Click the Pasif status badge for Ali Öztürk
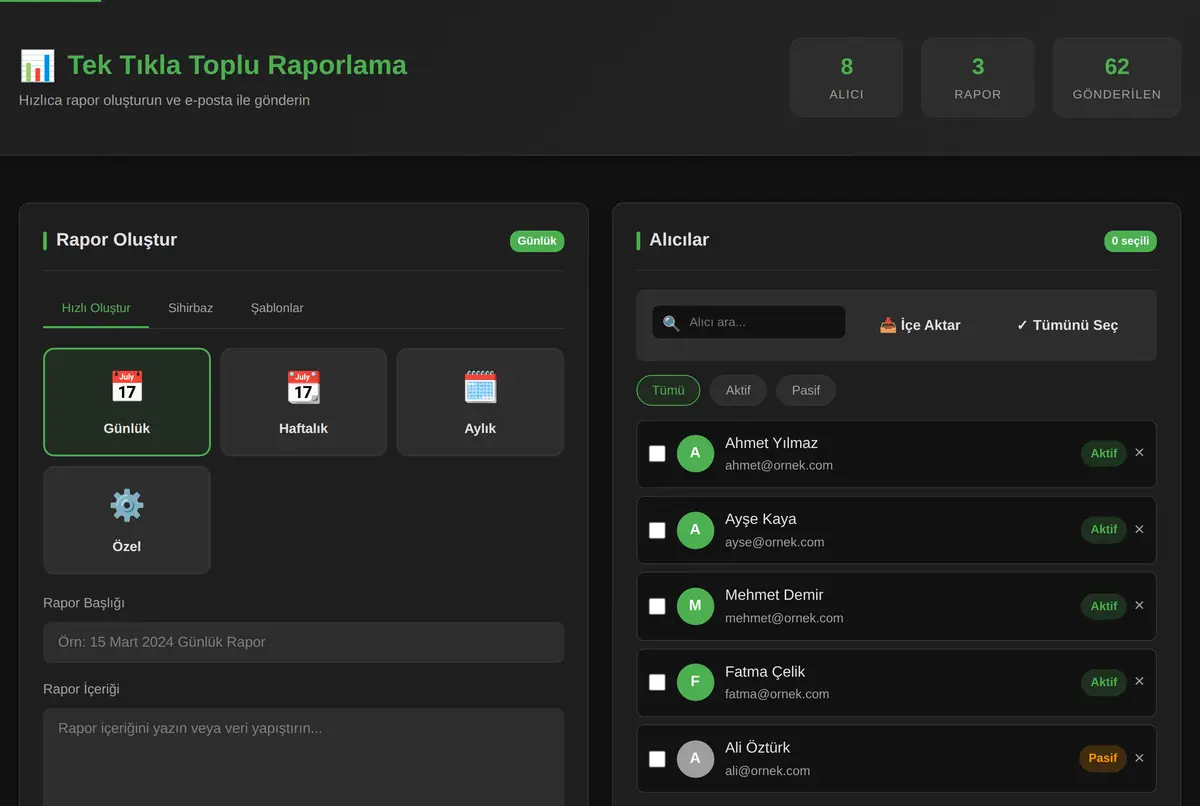1200x806 pixels. point(1103,758)
